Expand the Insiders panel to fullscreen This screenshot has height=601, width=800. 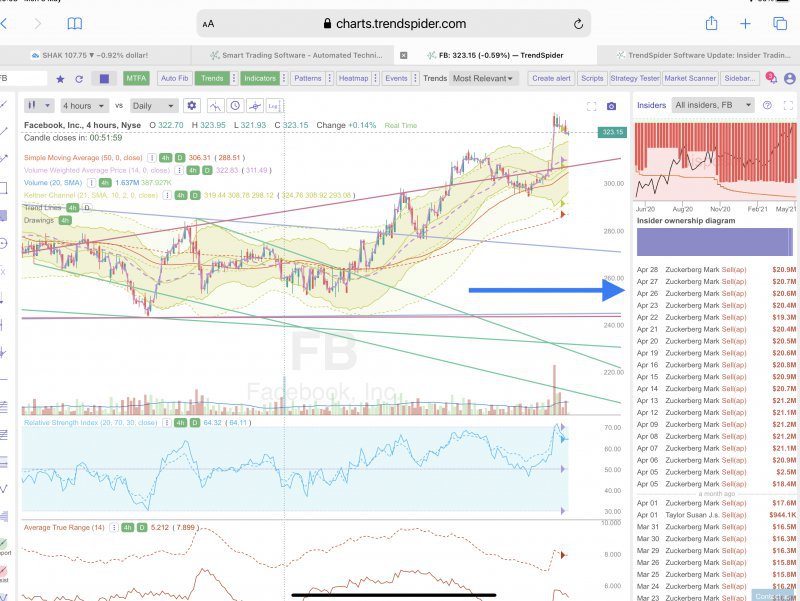click(788, 105)
